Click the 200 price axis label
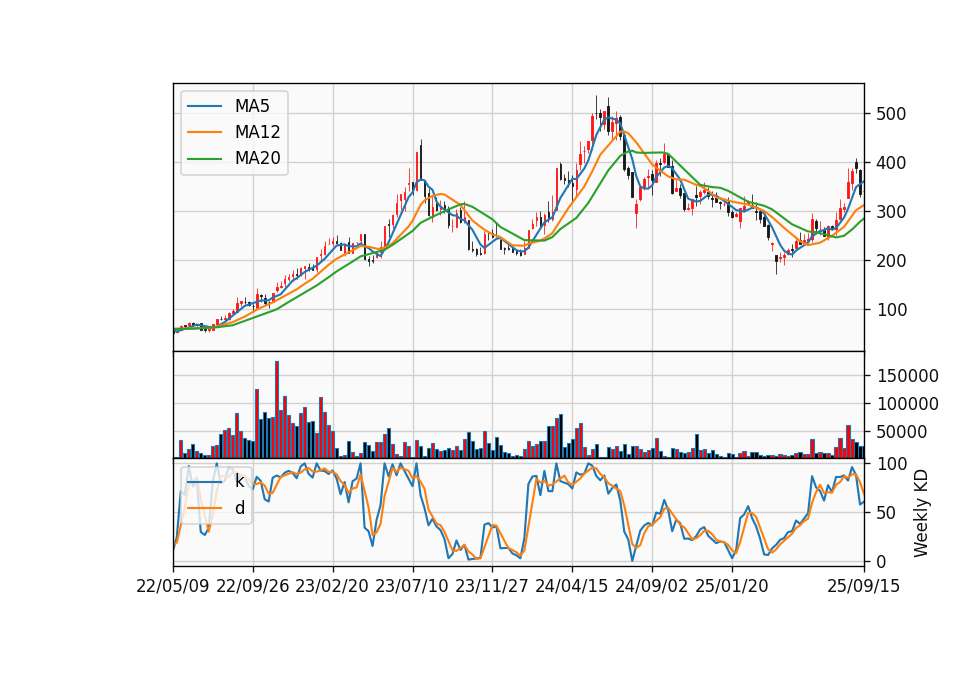The height and width of the screenshot is (690, 960). (x=891, y=261)
